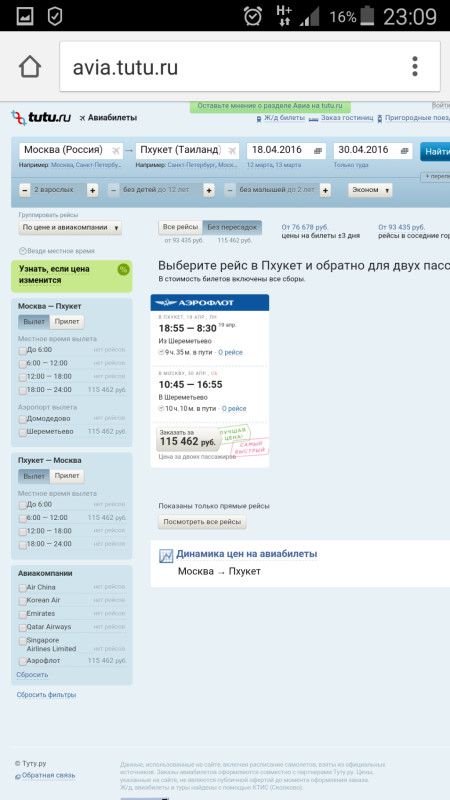Check the Аэрофлот airline filter
Viewport: 450px width, 800px height.
coord(22,661)
